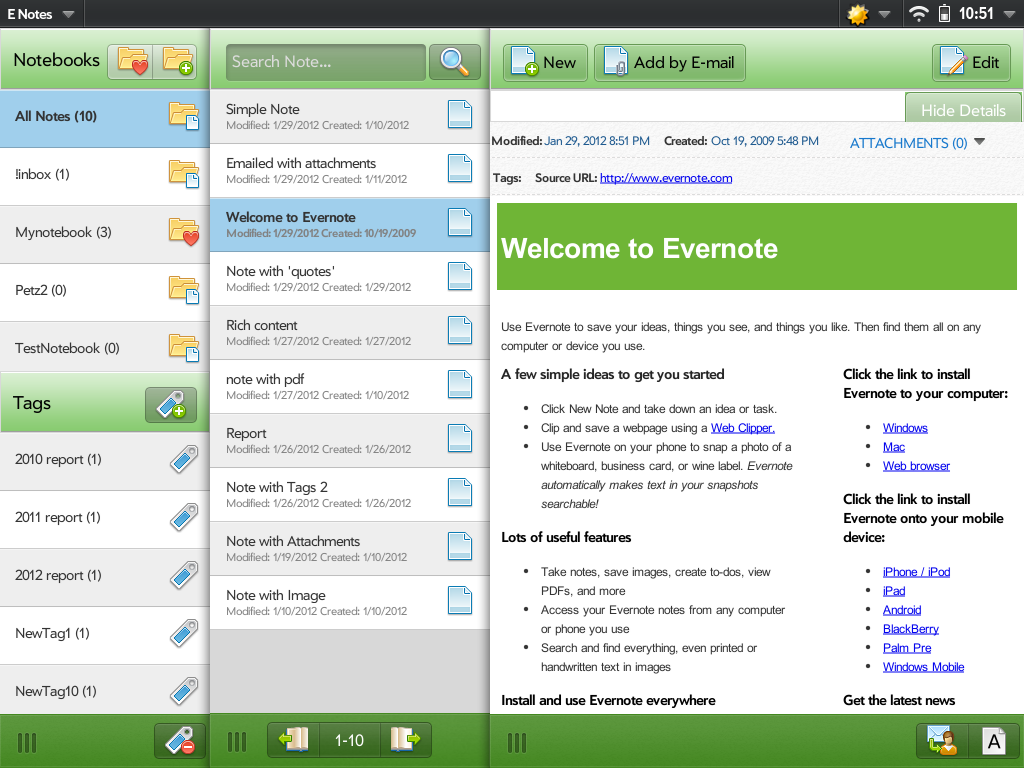Click Petz2 notebook folder icon
The width and height of the screenshot is (1024, 768).
click(184, 290)
